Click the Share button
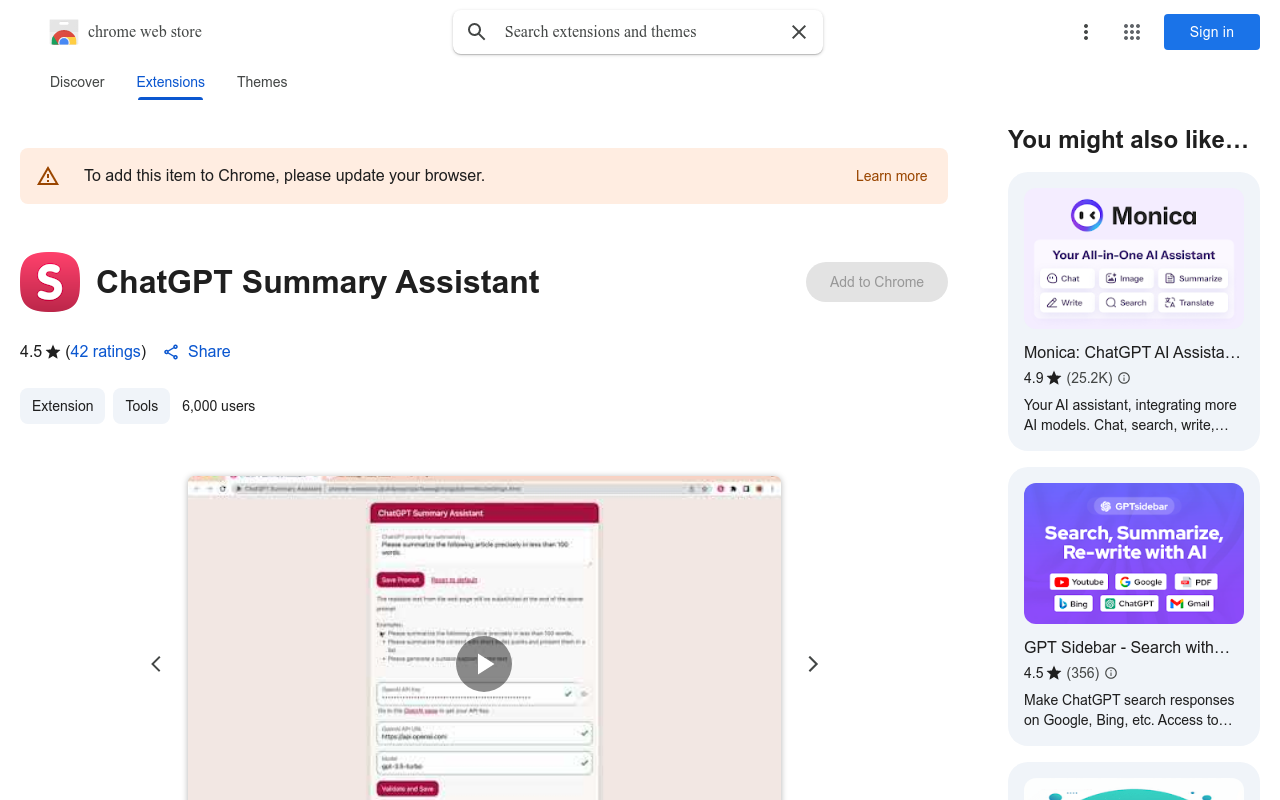 (197, 351)
